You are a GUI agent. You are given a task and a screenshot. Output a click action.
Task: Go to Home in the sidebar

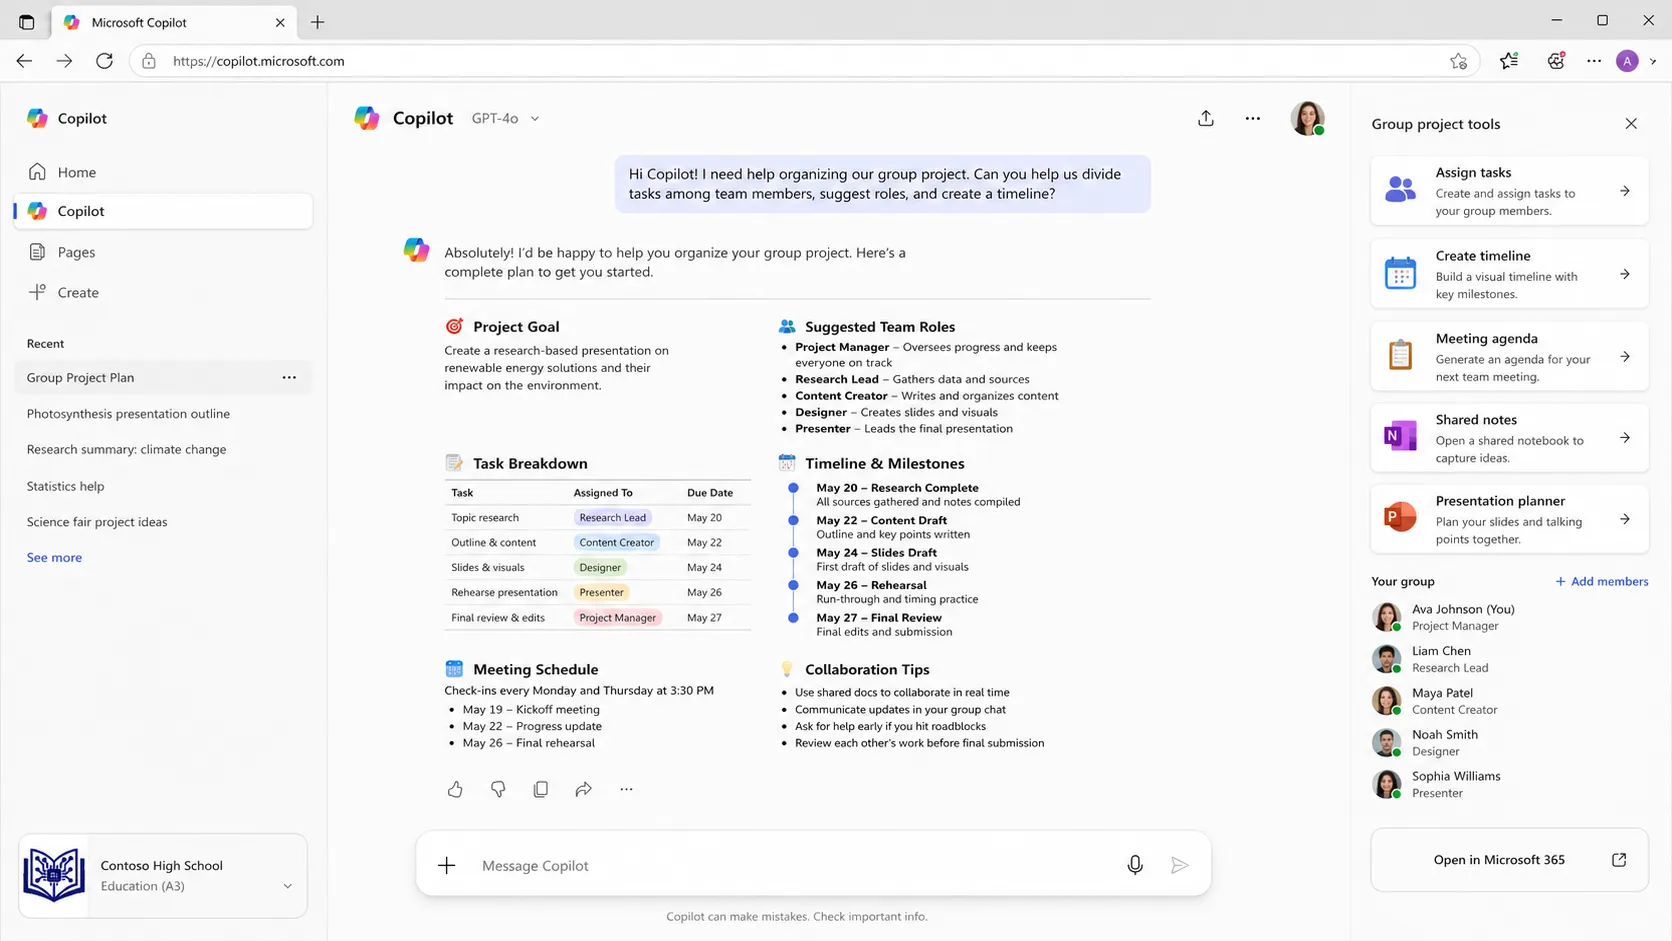(x=163, y=172)
